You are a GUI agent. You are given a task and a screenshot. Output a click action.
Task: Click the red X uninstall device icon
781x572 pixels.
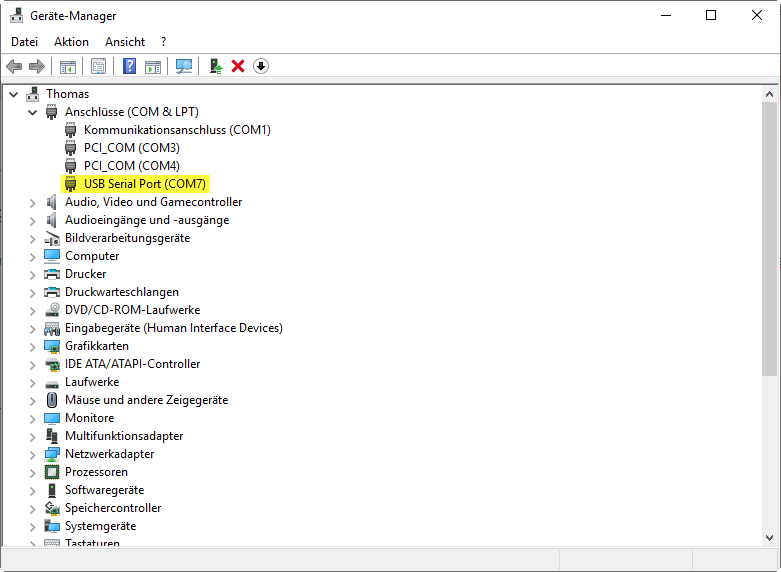238,66
